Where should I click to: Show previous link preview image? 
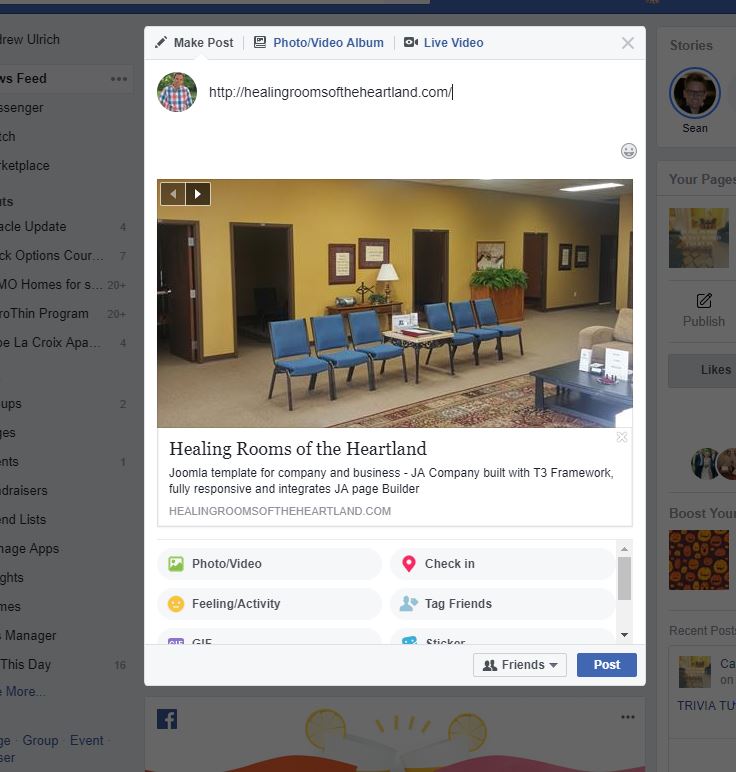(173, 193)
